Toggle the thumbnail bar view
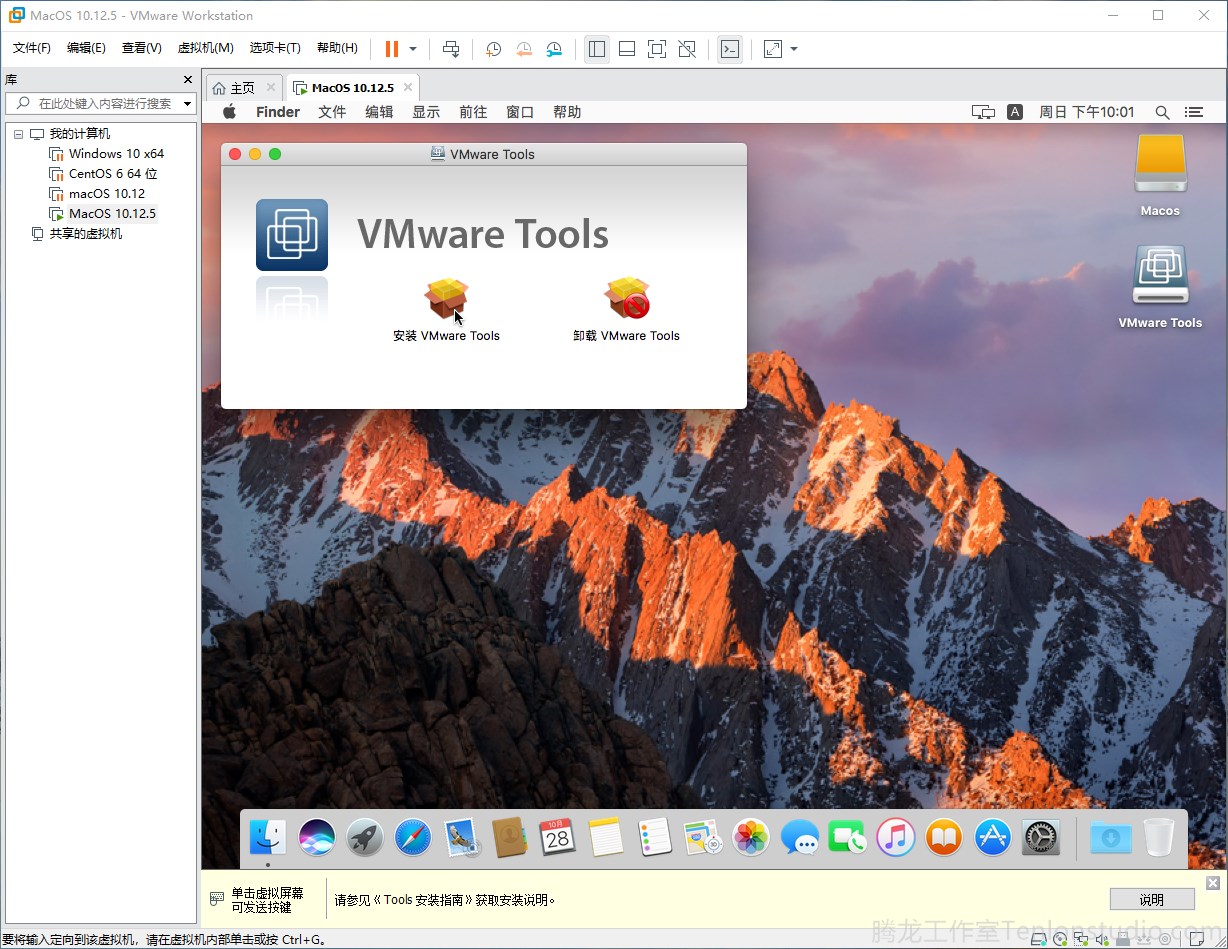Image resolution: width=1228 pixels, height=949 pixels. click(x=627, y=49)
